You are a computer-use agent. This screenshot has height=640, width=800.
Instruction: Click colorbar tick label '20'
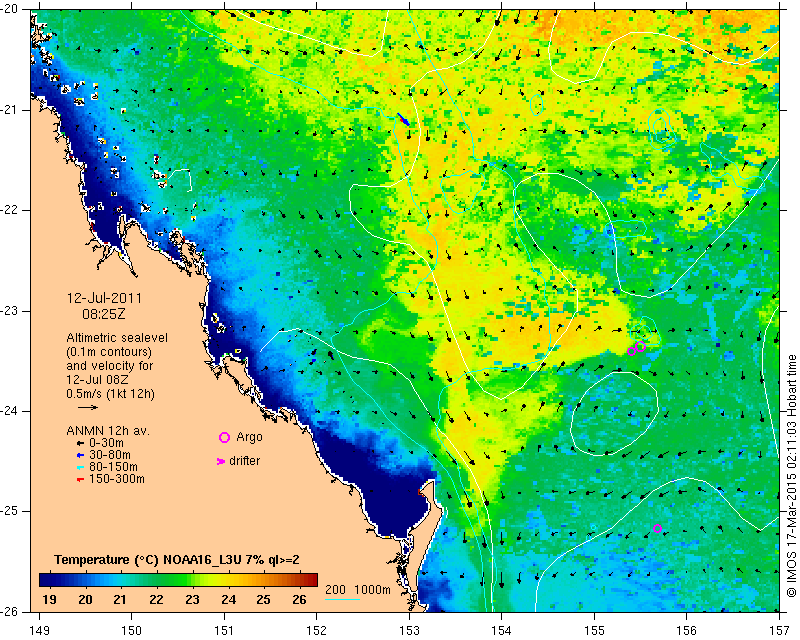click(85, 599)
